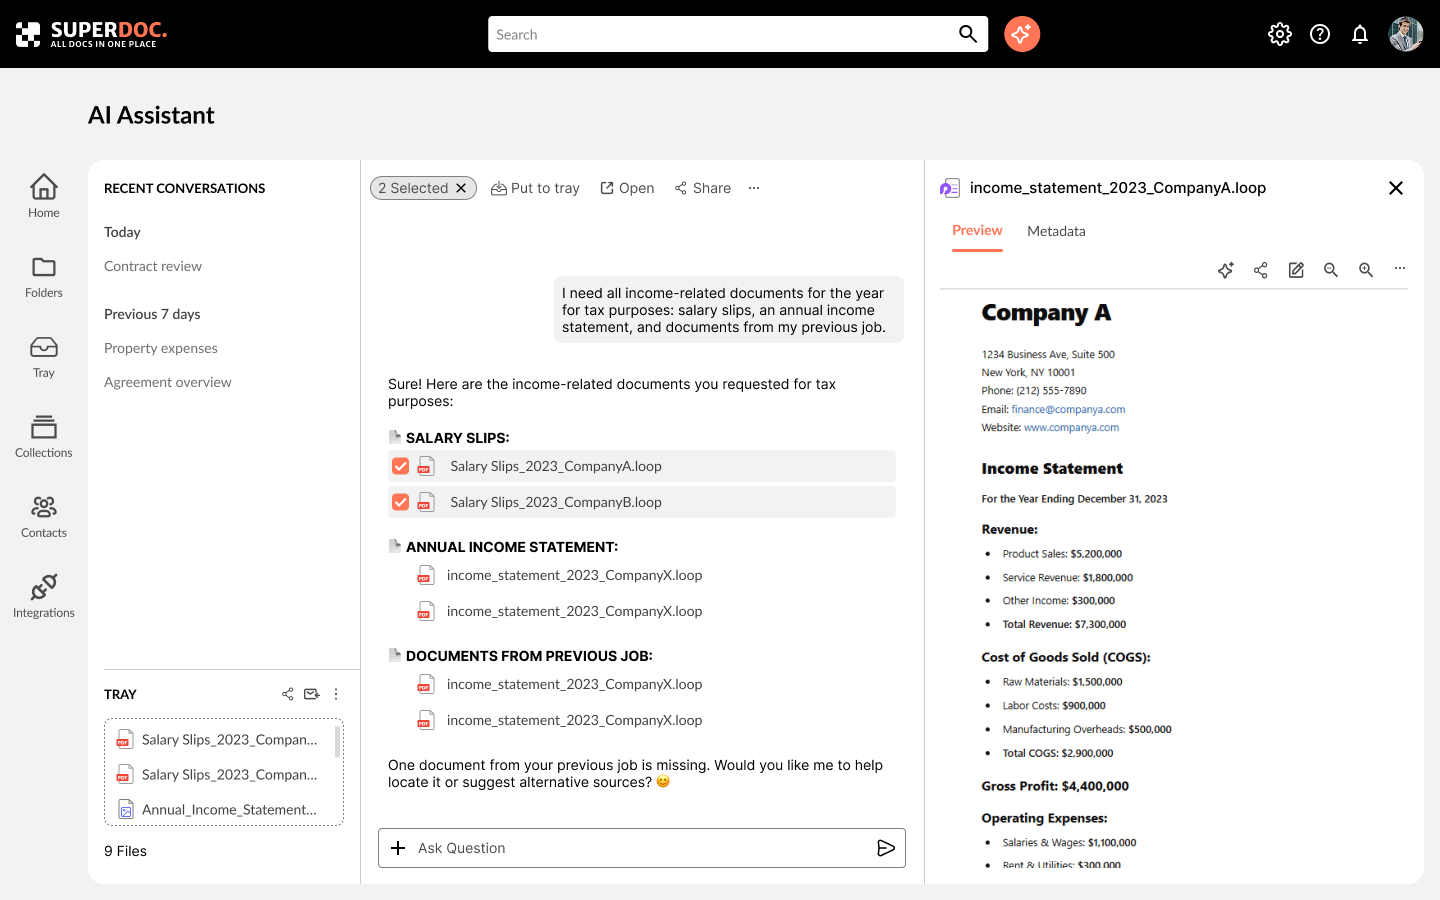The height and width of the screenshot is (900, 1440).
Task: Send the question with arrow icon
Action: pyautogui.click(x=885, y=848)
